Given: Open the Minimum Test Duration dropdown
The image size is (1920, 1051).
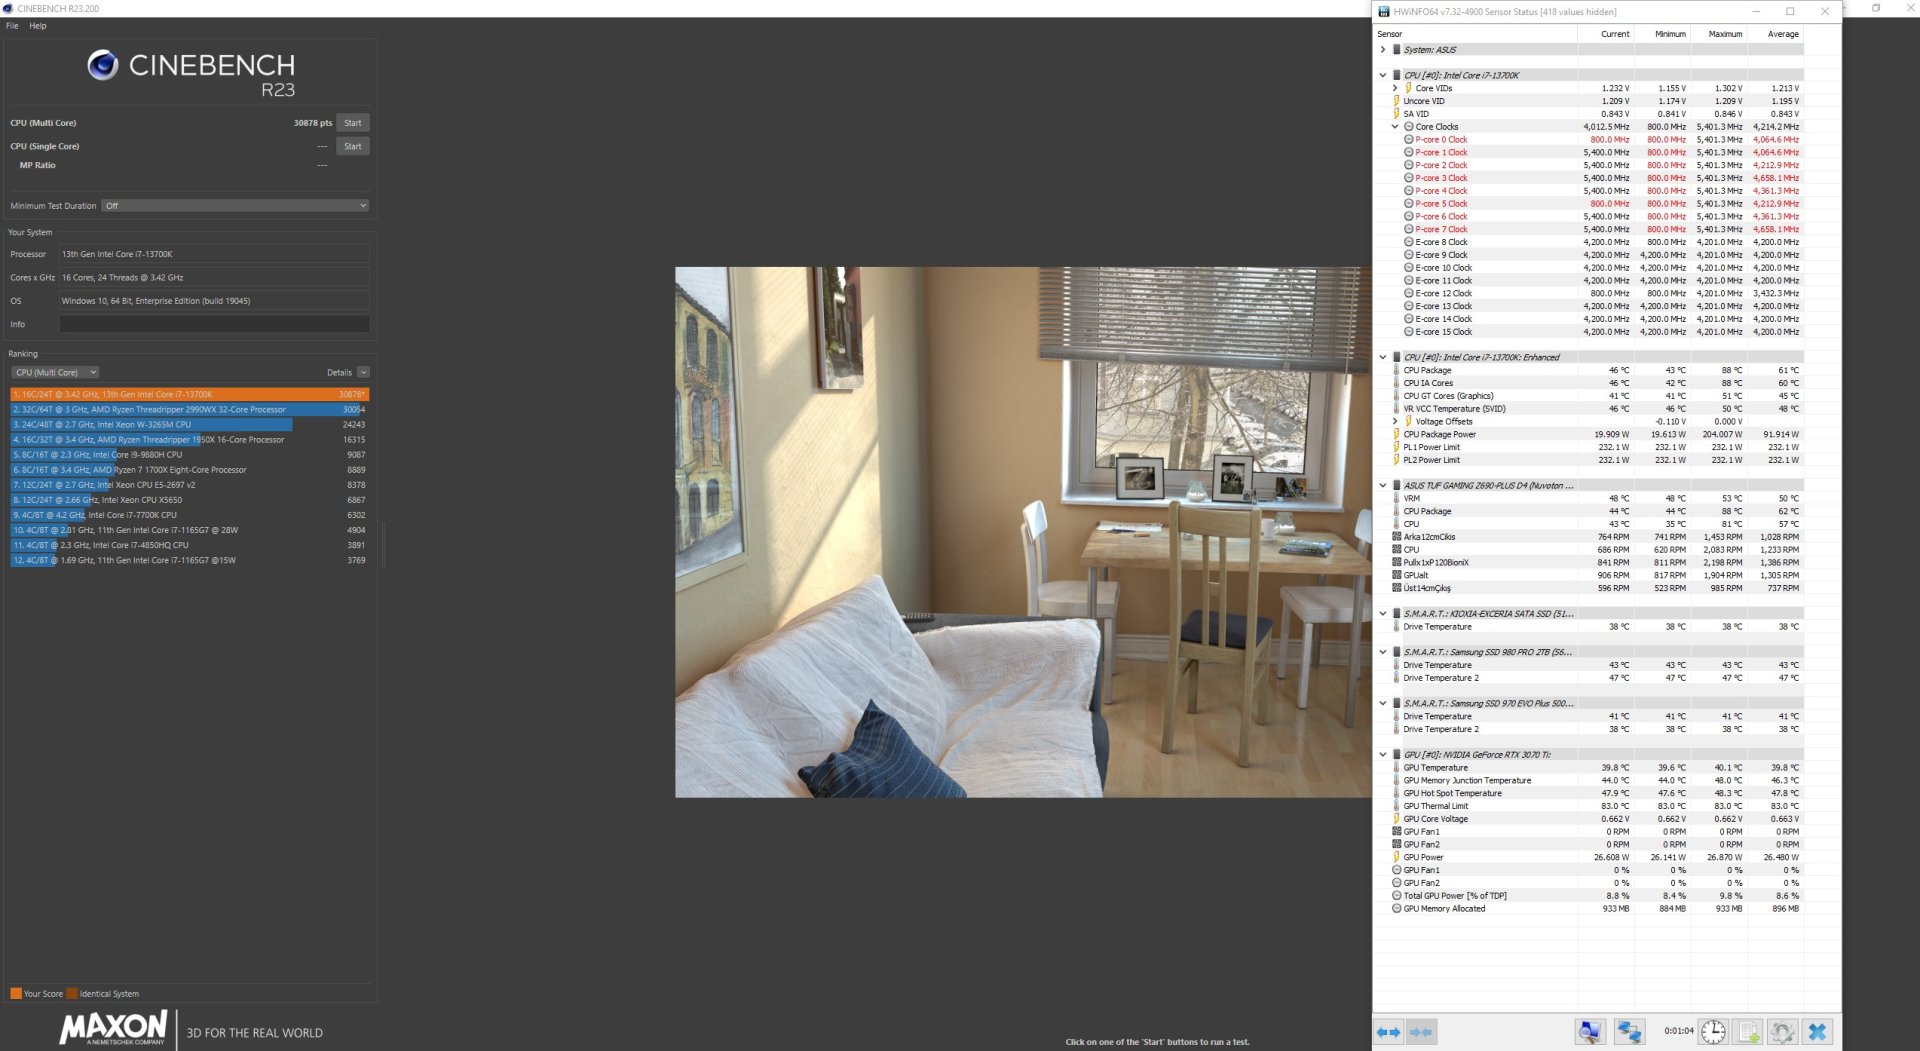Looking at the screenshot, I should pos(236,206).
